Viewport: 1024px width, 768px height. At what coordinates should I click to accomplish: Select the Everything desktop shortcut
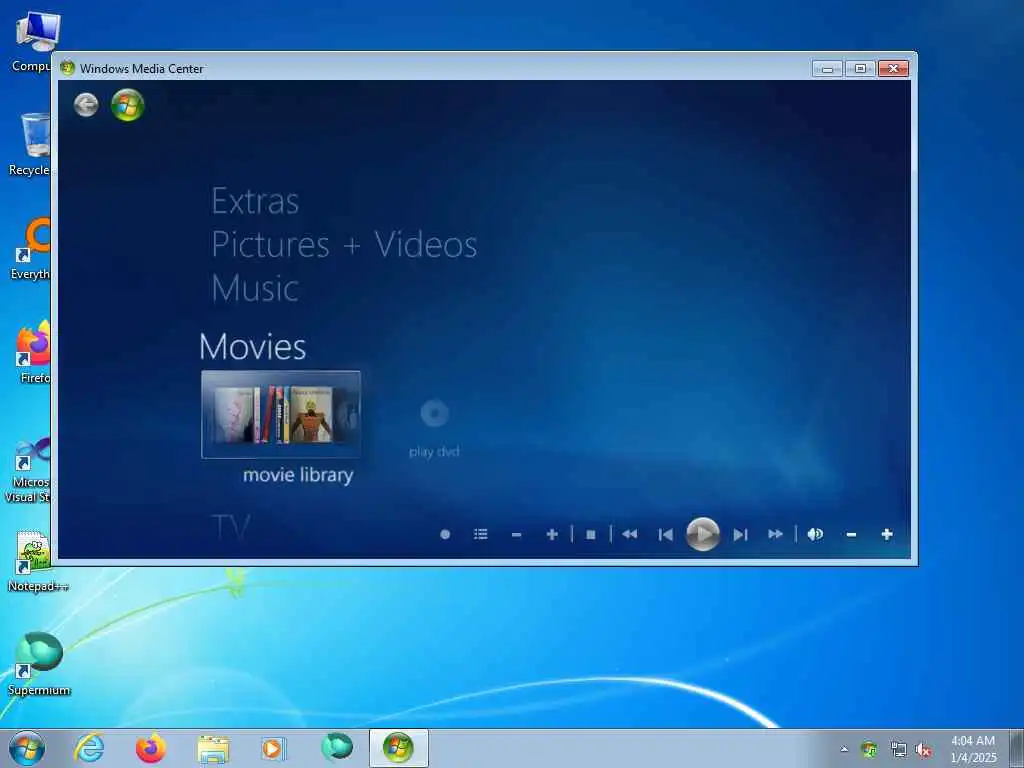point(31,249)
